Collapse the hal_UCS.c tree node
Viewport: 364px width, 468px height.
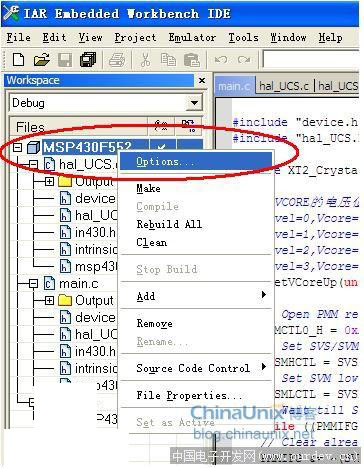pyautogui.click(x=33, y=164)
